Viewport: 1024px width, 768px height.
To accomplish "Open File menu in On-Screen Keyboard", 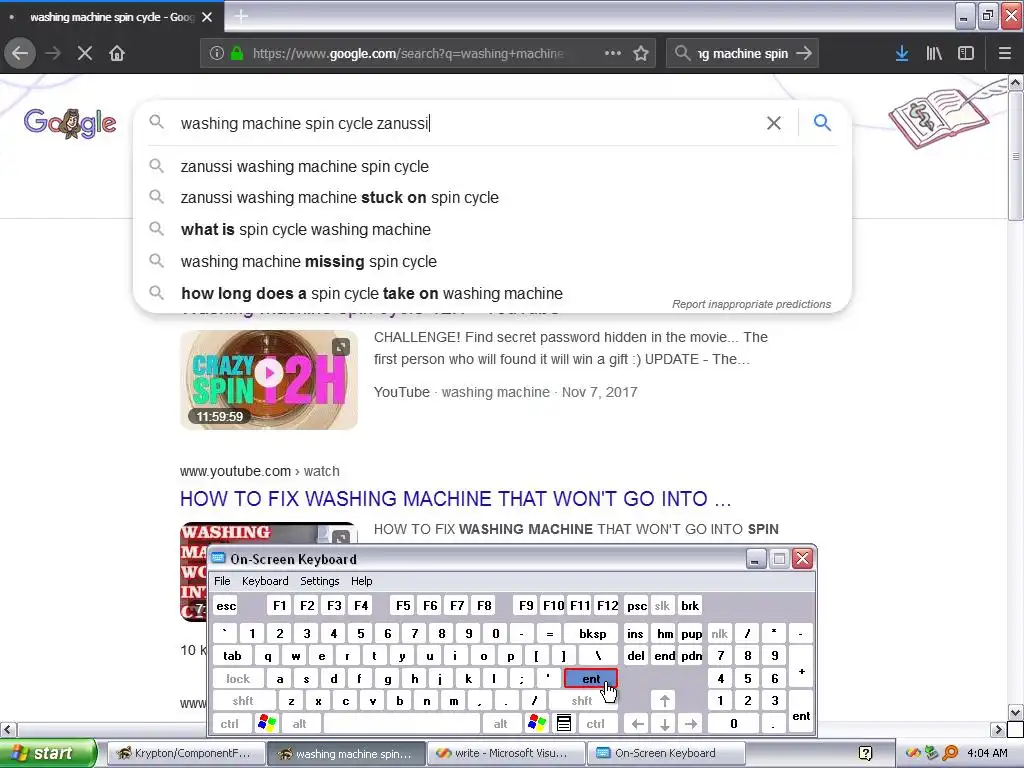I will tap(222, 581).
